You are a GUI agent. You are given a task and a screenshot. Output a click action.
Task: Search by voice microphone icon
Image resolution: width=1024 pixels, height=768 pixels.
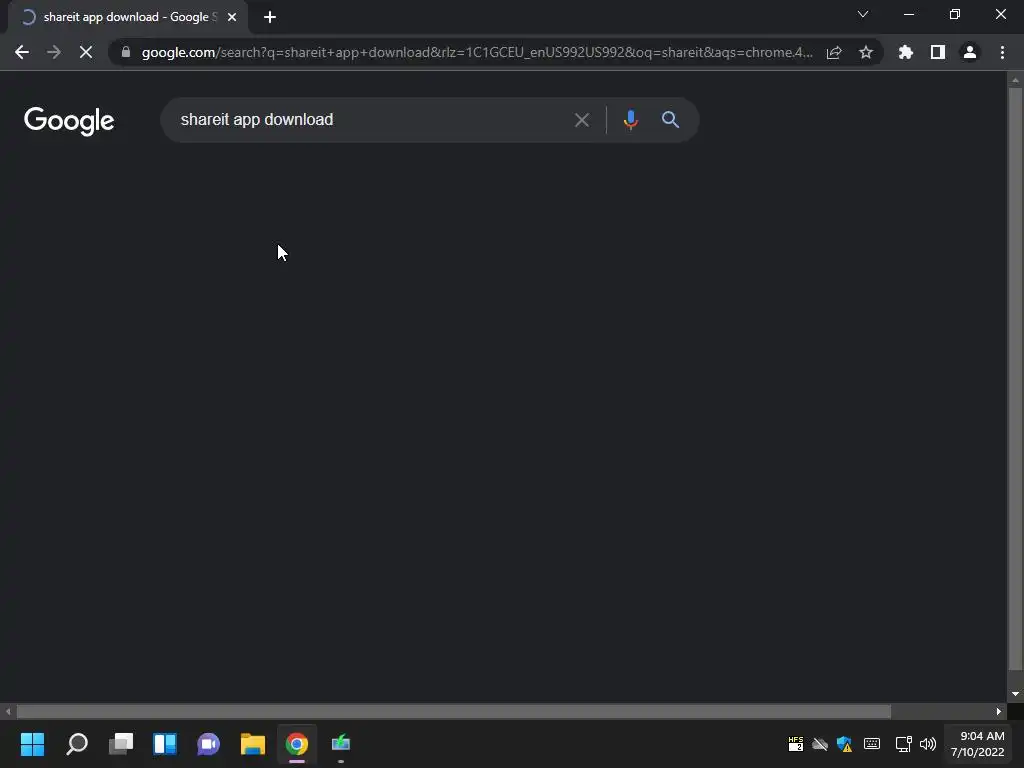click(631, 120)
